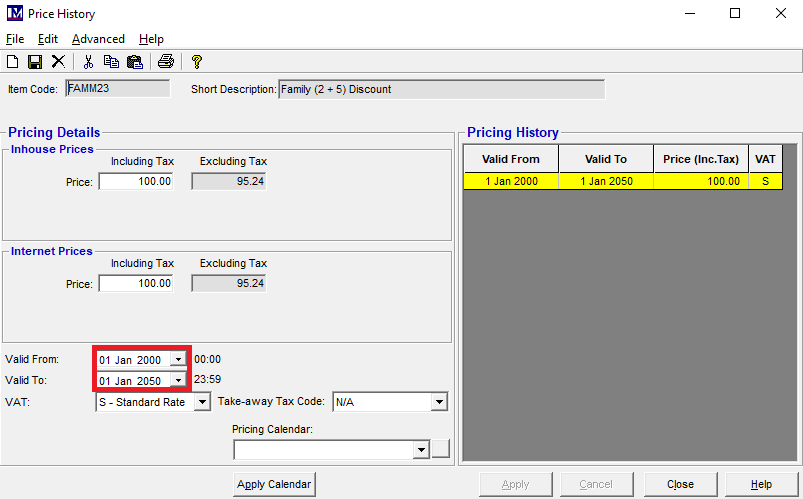Click the disabled Apply button
Screen dimensions: 803x499
(x=515, y=484)
